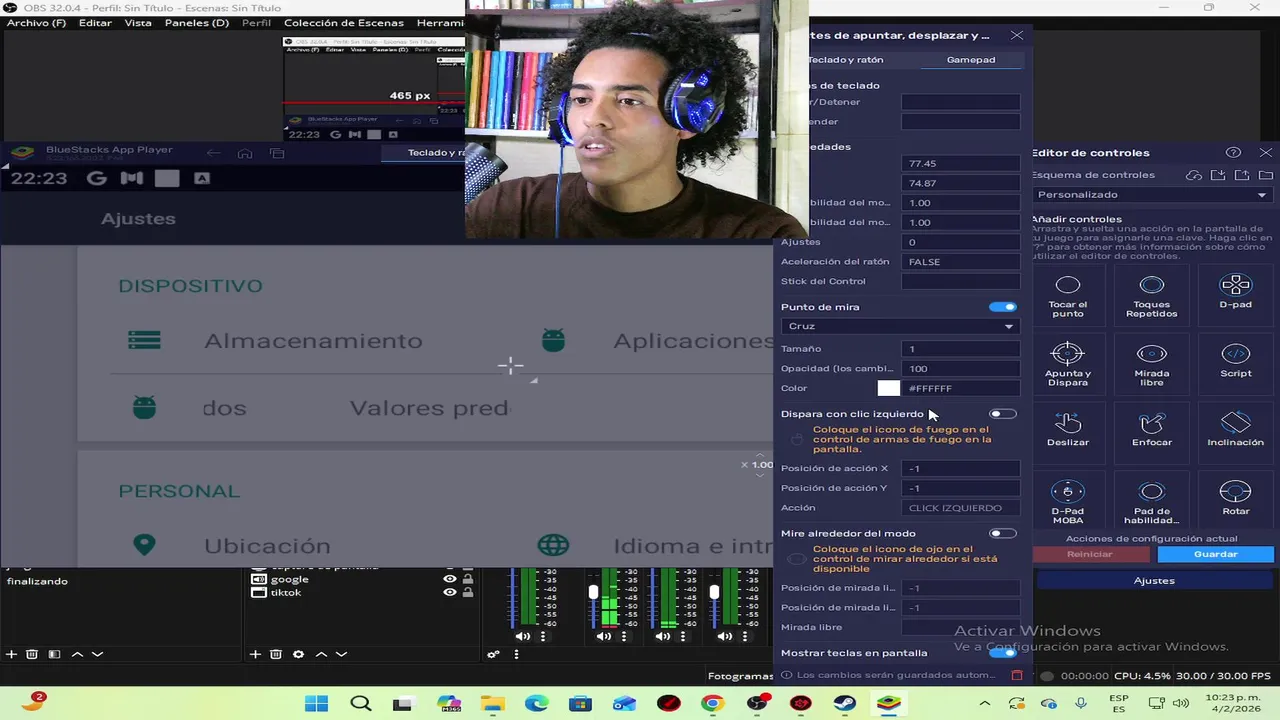The height and width of the screenshot is (720, 1280).
Task: Add a new OBS scene
Action: (11, 654)
